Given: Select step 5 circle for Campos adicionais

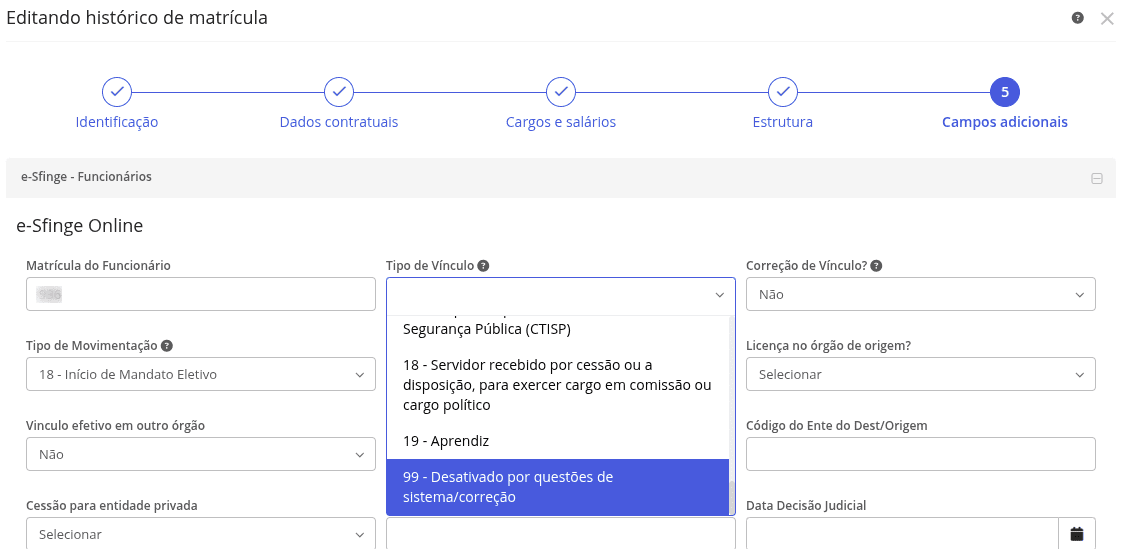Looking at the screenshot, I should (1005, 92).
